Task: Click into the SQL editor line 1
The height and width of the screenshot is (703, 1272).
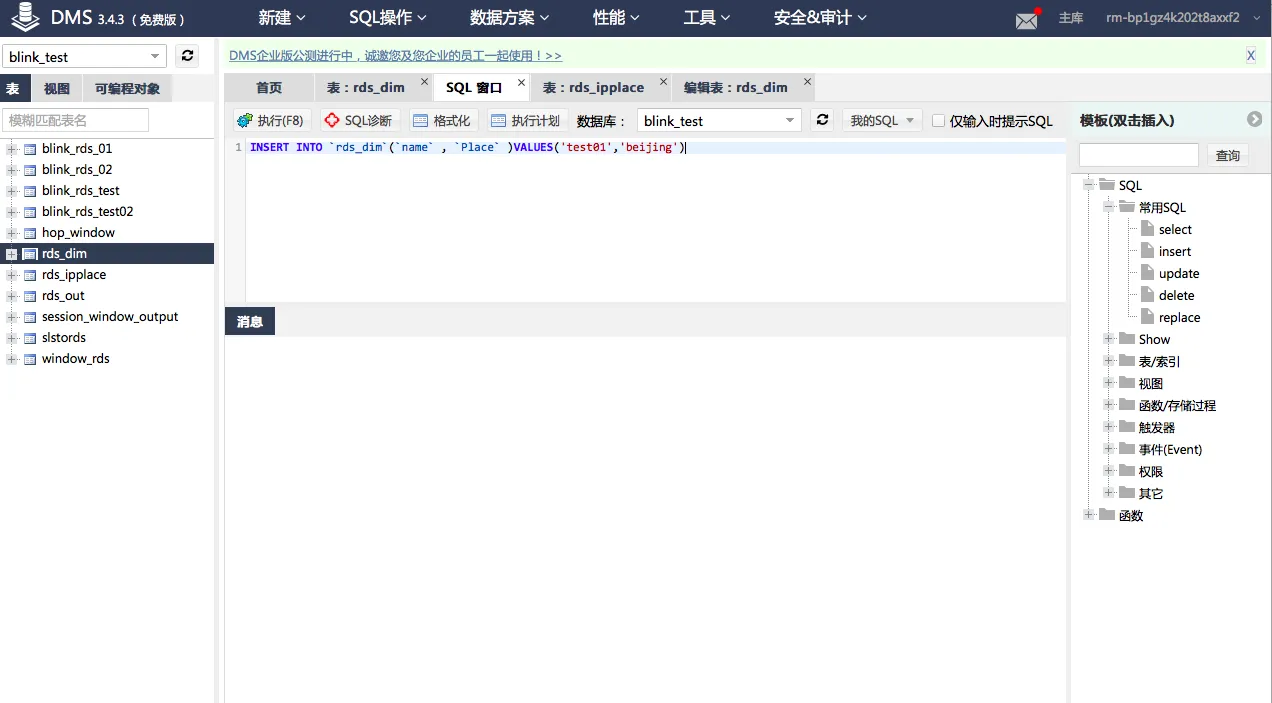Action: coord(655,147)
